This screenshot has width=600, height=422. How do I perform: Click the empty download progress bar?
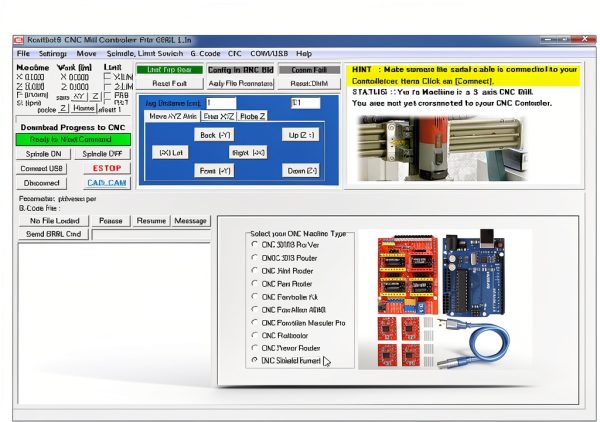tap(73, 118)
